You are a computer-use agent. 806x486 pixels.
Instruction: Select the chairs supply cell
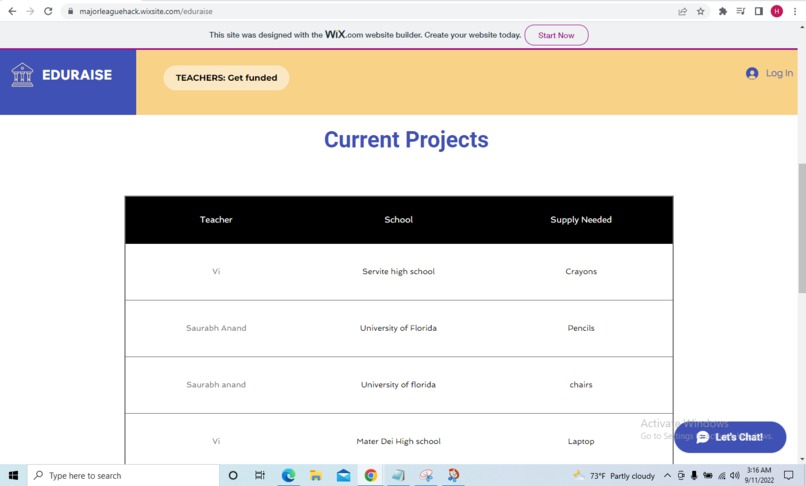[581, 385]
